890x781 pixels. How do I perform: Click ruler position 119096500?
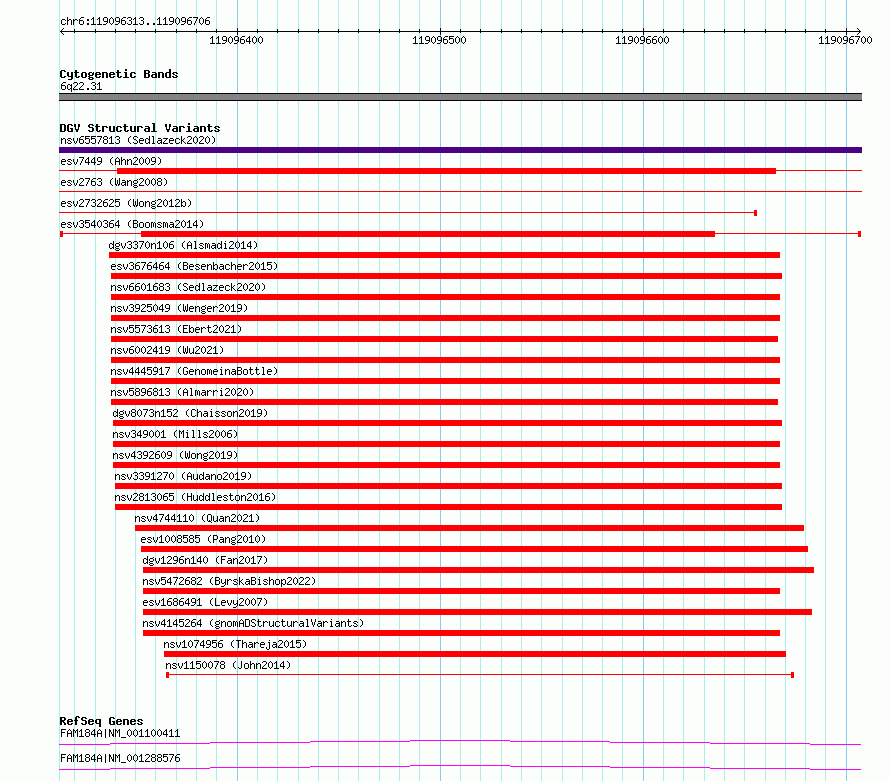pyautogui.click(x=439, y=40)
